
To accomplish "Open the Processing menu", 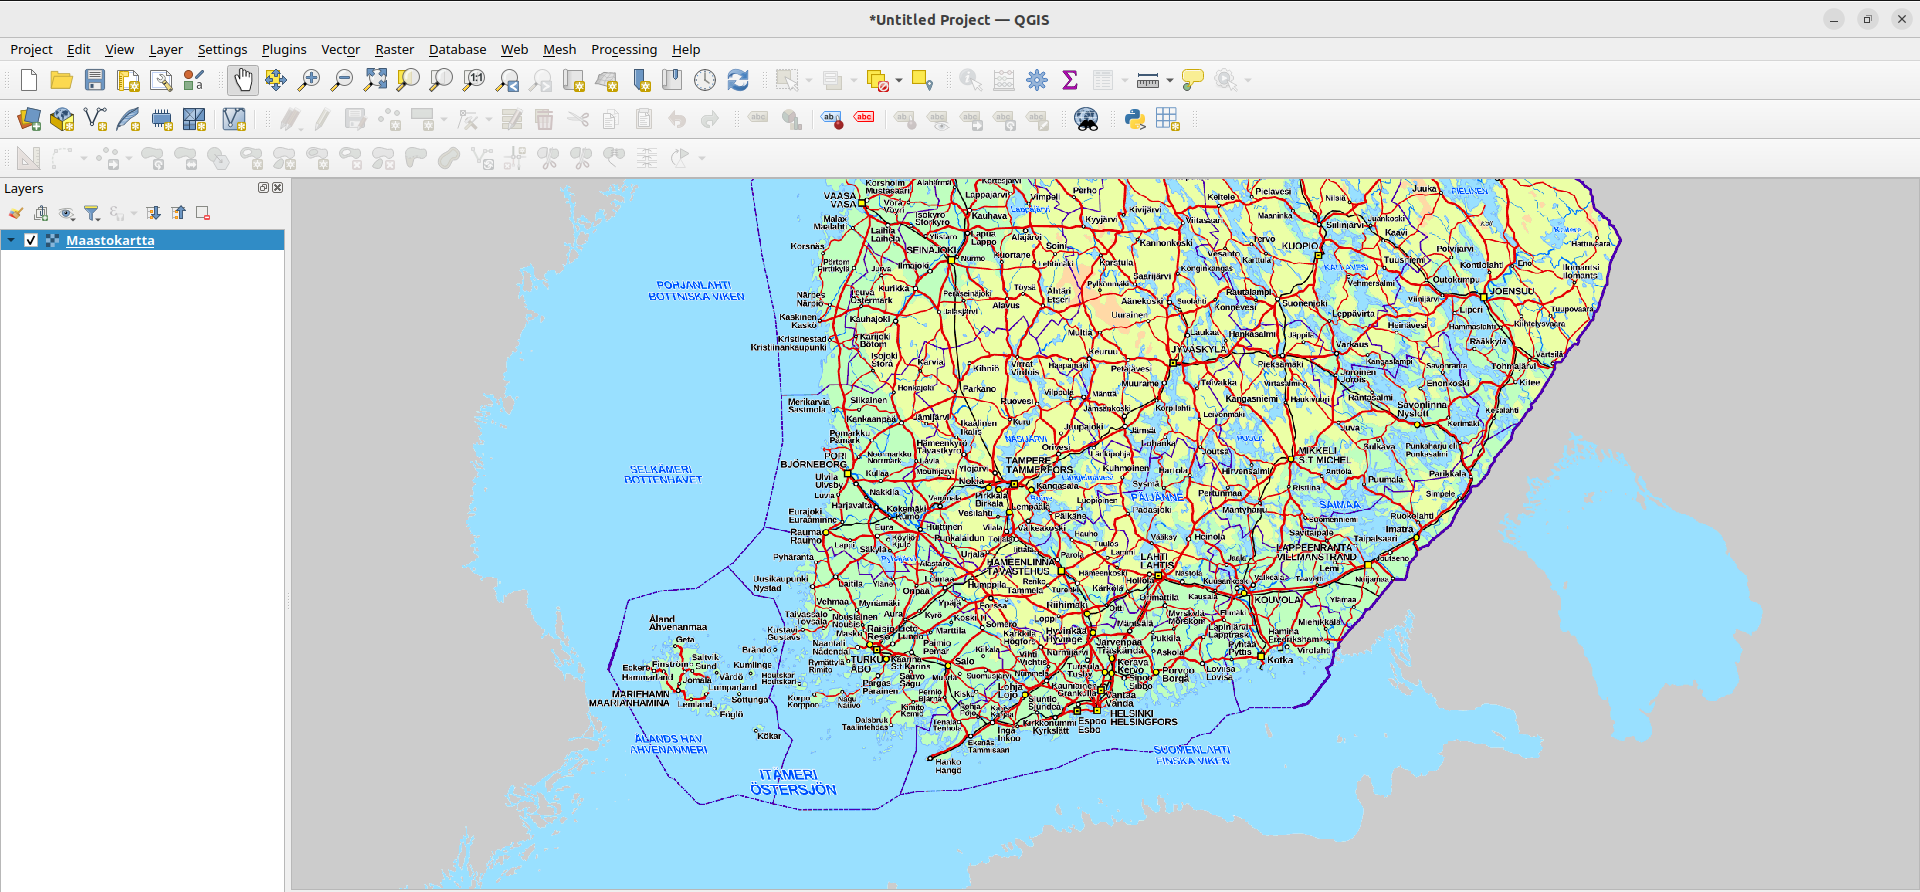I will click(x=624, y=49).
